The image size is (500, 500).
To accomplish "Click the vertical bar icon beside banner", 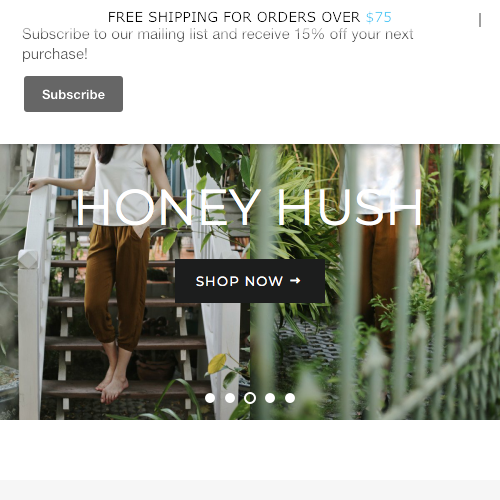I will pos(480,20).
